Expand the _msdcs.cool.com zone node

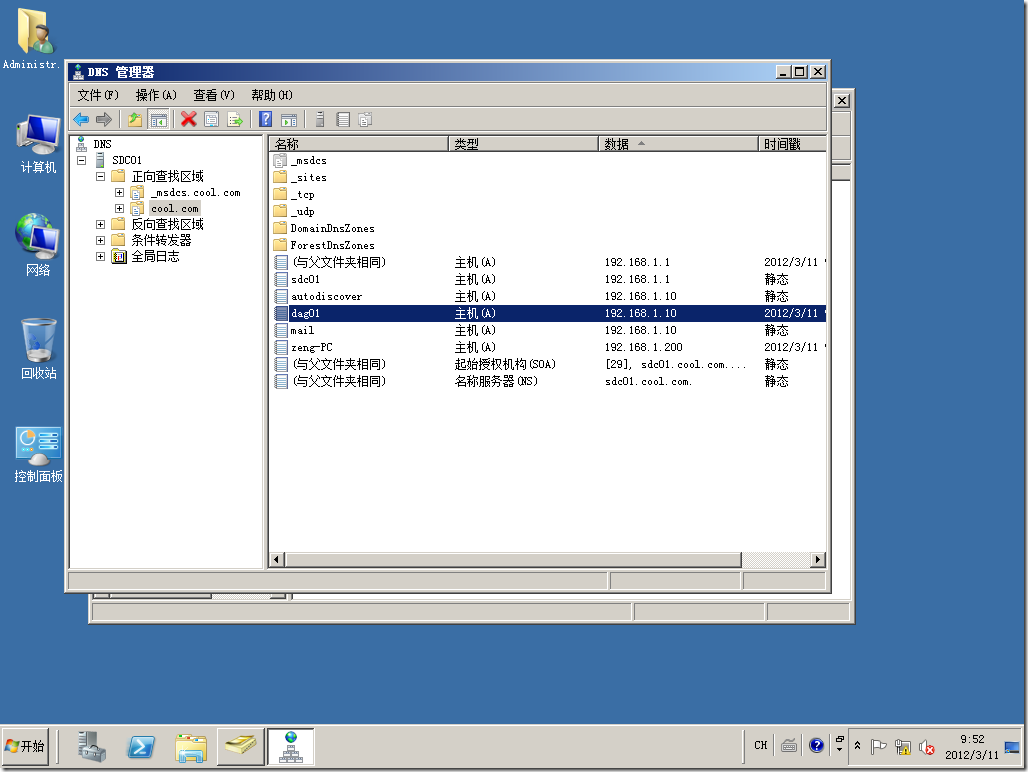point(118,192)
